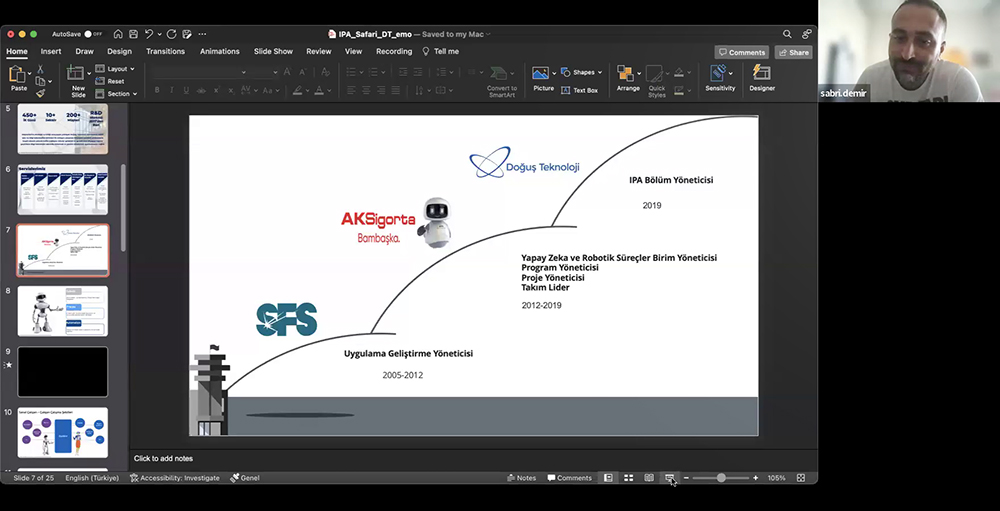Toggle the AutoSave switch

93,34
